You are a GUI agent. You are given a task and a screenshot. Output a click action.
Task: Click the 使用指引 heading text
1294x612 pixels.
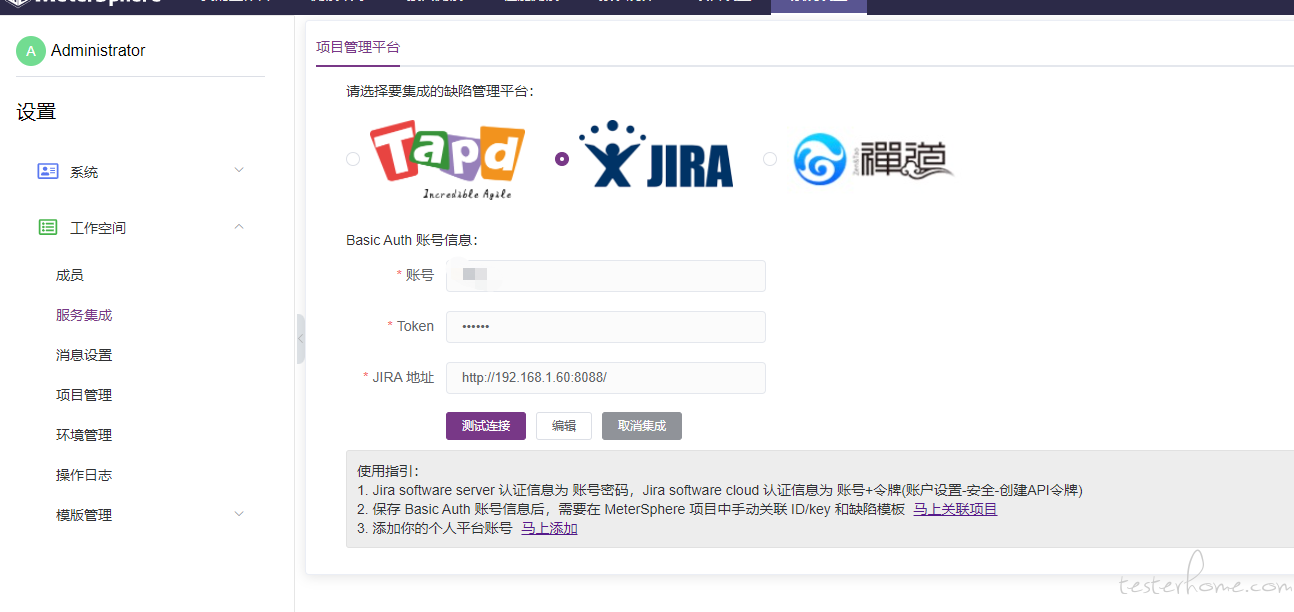[388, 471]
